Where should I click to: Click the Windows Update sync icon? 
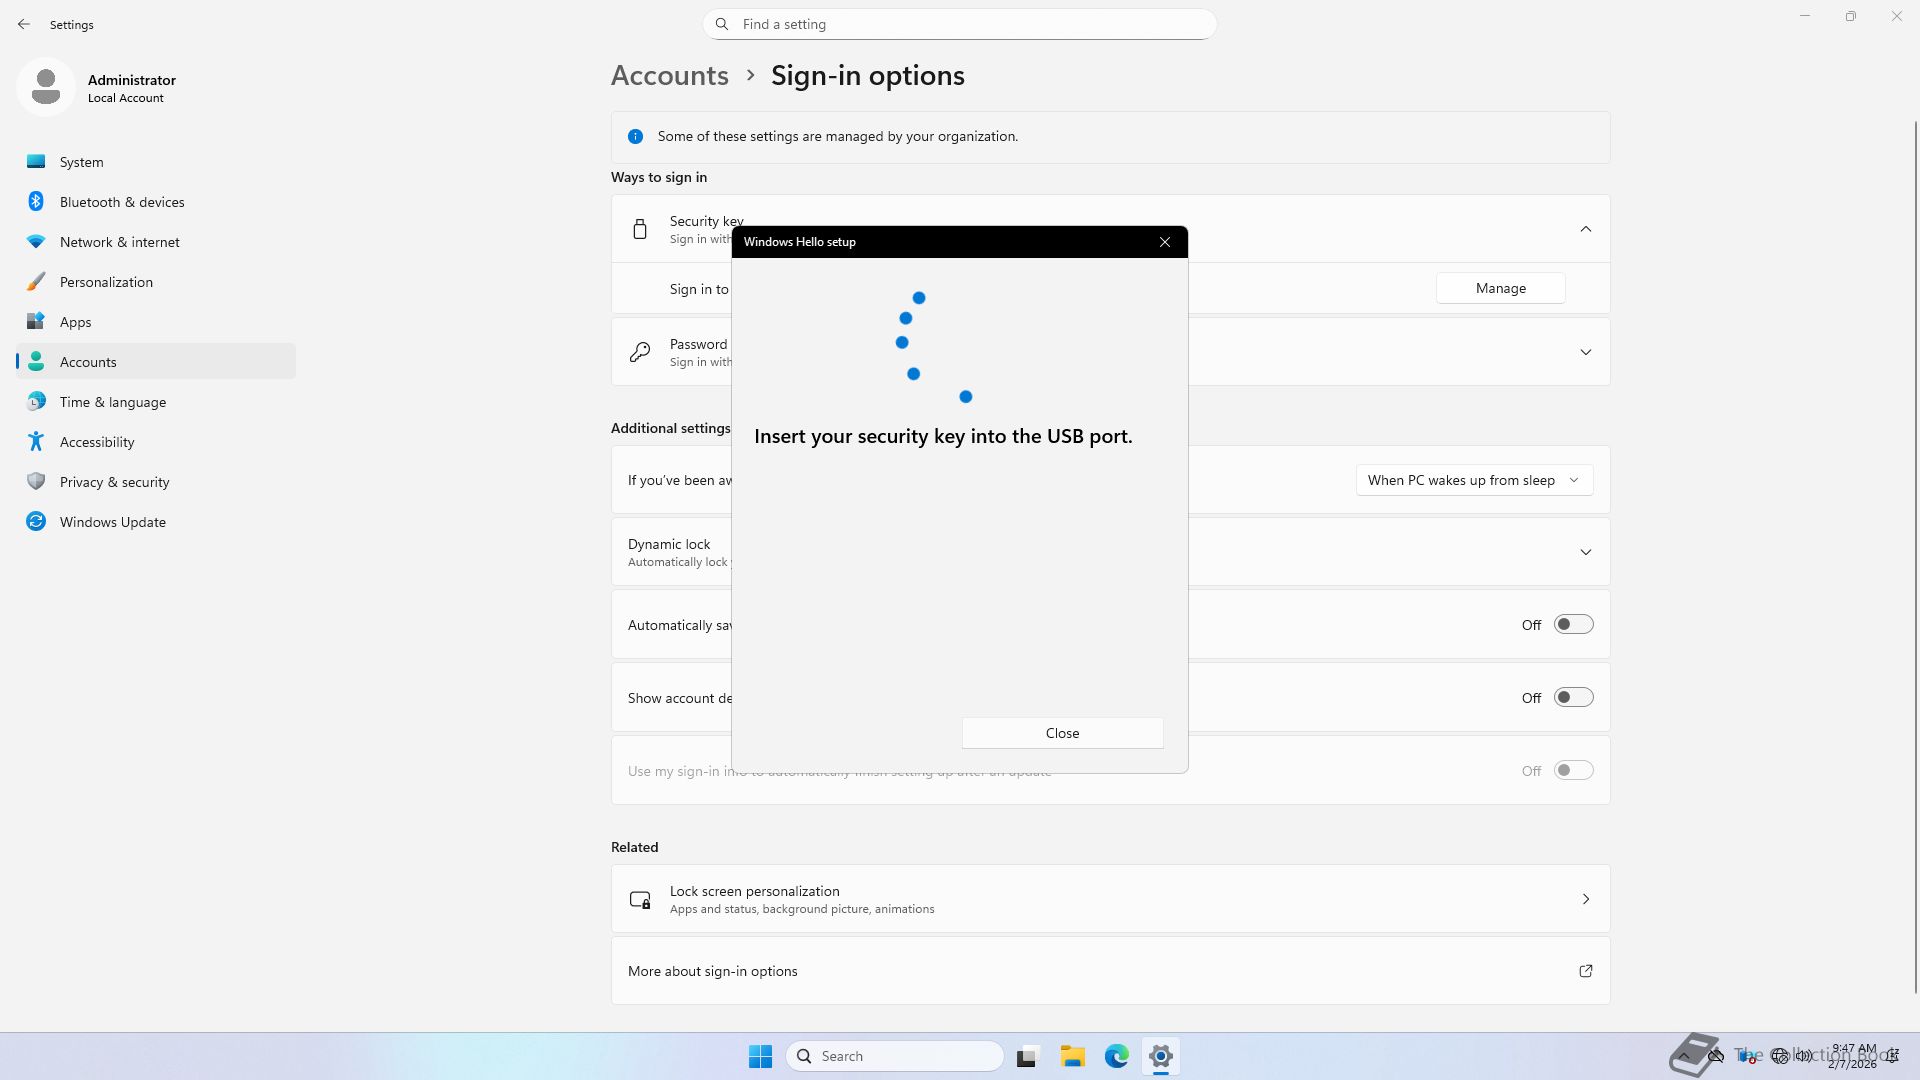tap(36, 522)
